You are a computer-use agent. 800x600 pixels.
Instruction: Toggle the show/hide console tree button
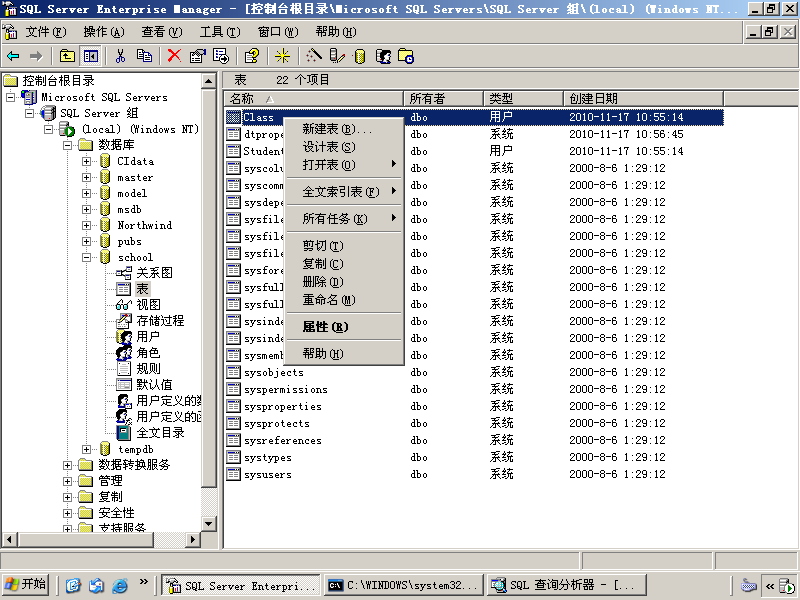[91, 56]
